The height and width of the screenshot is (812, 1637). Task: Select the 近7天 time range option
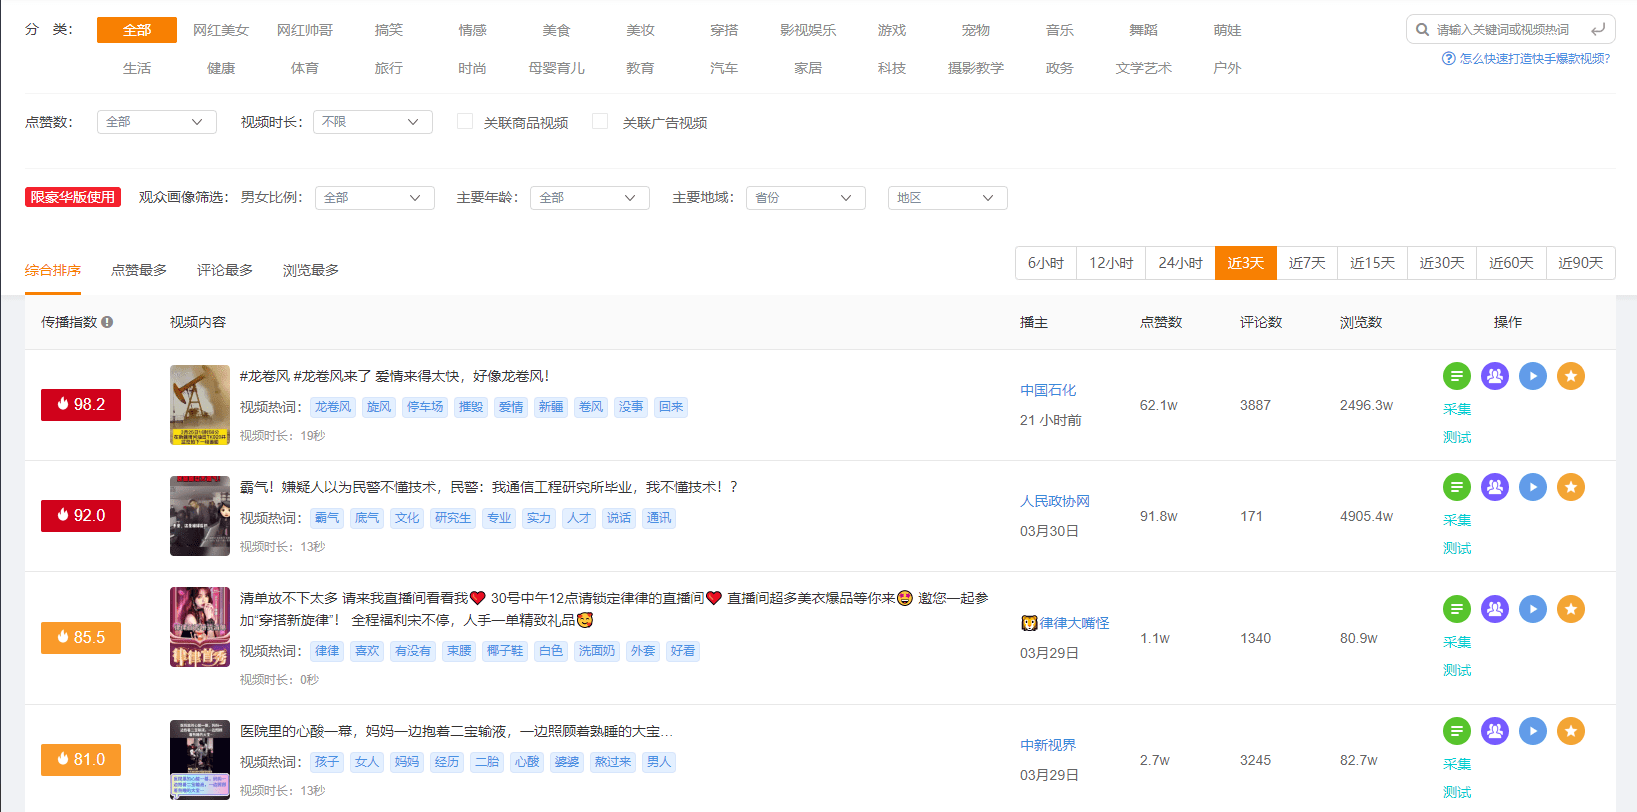1306,263
